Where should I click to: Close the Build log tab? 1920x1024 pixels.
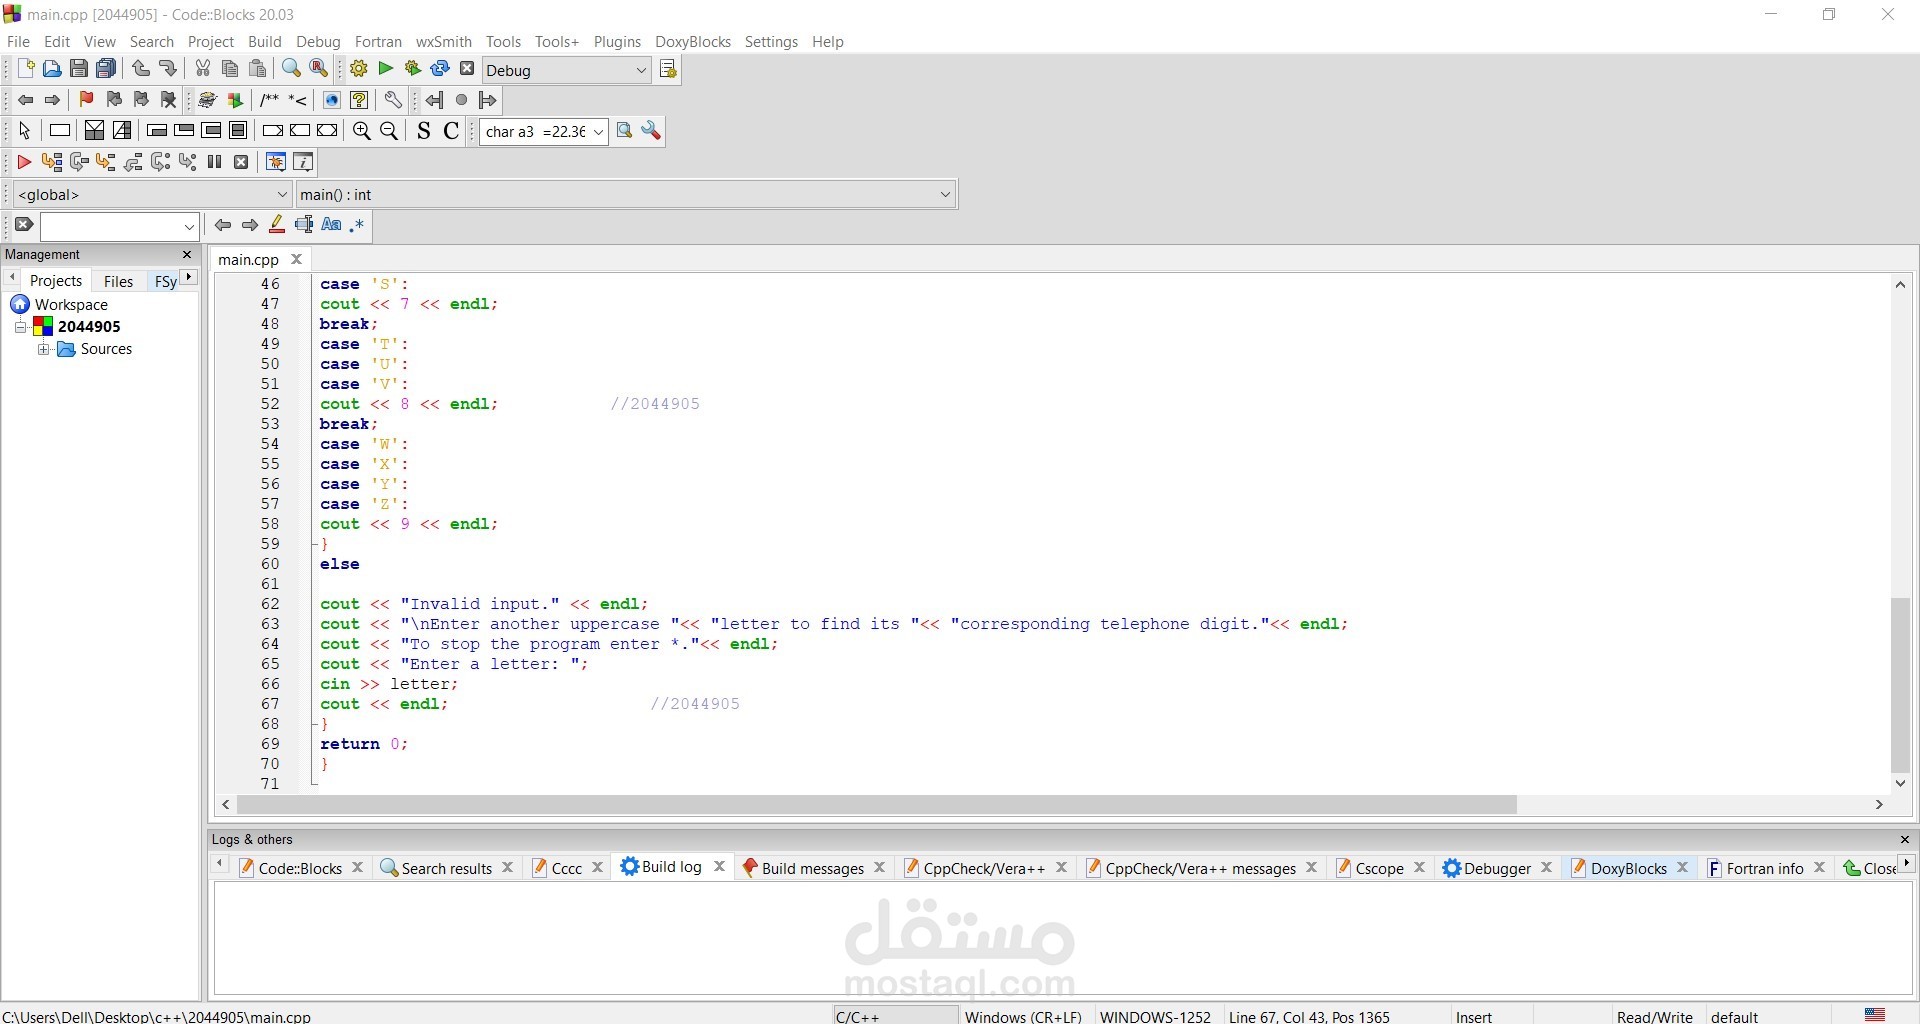719,867
